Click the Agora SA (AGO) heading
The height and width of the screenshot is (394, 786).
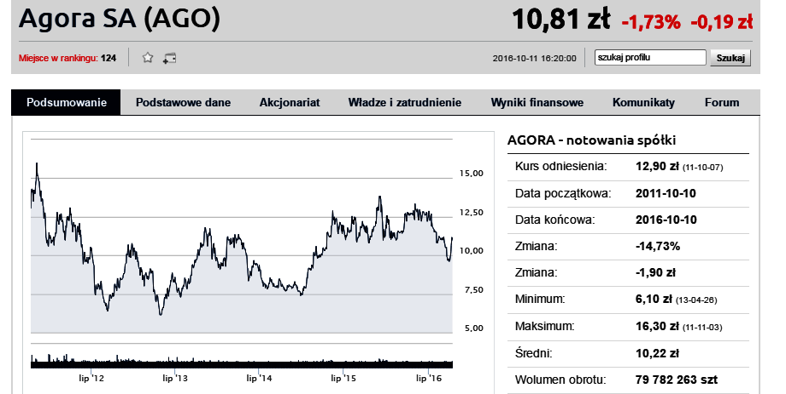pos(119,19)
